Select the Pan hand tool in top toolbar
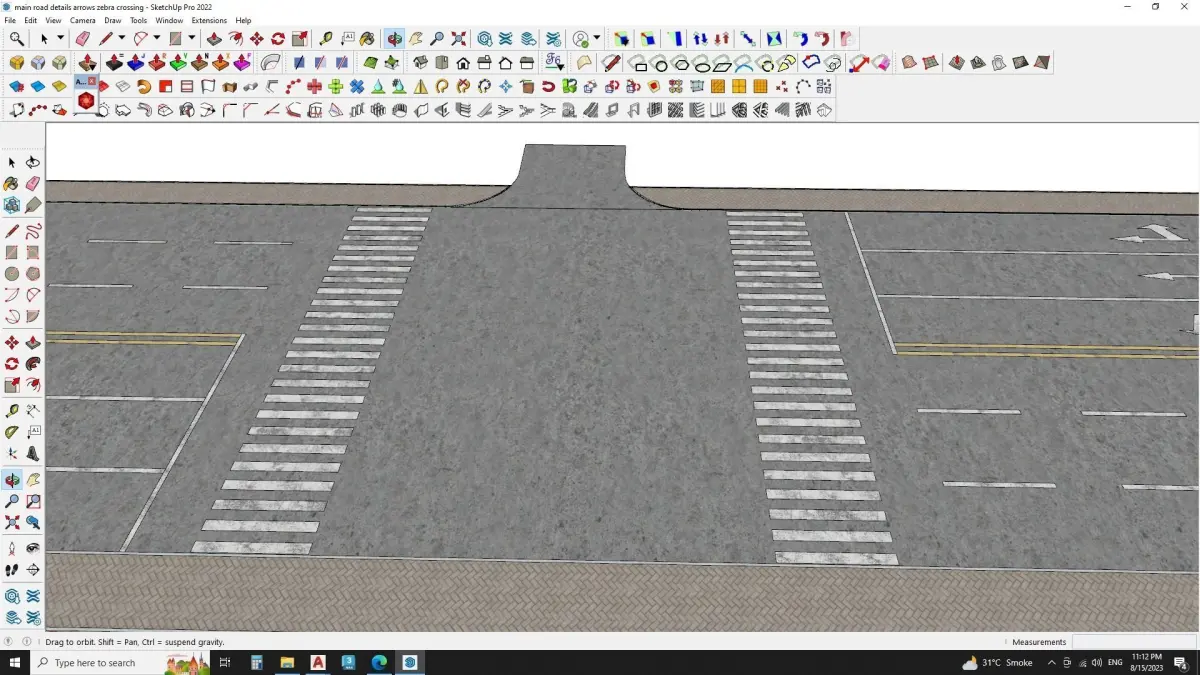Viewport: 1200px width, 675px height. (416, 39)
